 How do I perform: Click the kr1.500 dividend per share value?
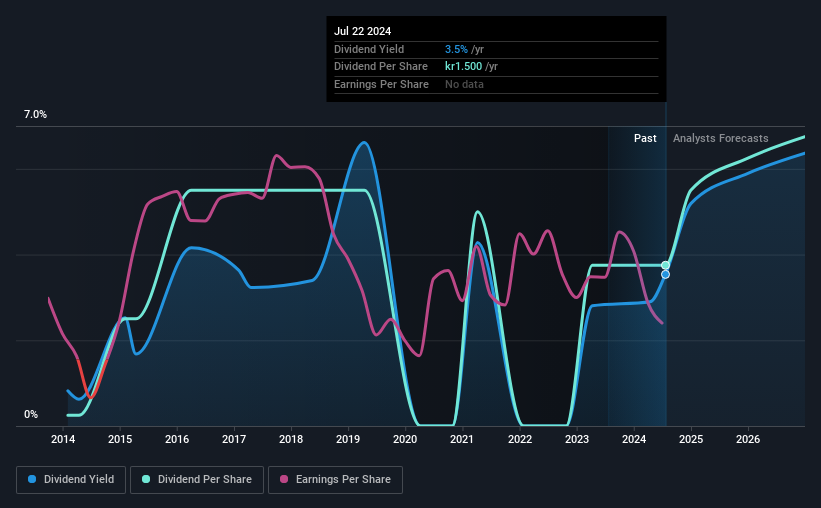coord(463,67)
